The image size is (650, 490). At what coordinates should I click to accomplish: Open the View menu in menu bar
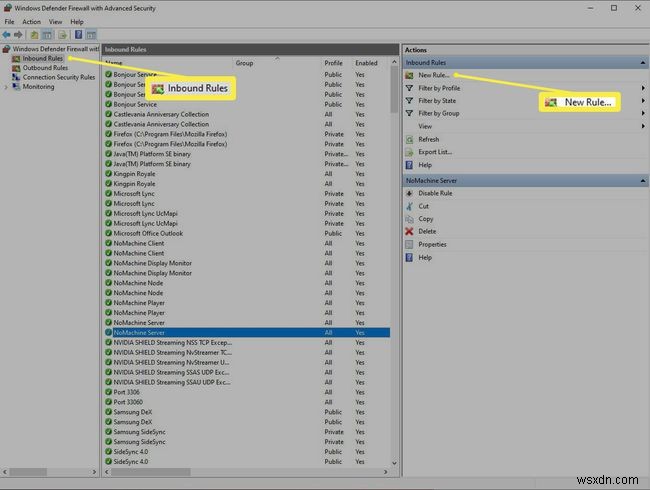(55, 22)
